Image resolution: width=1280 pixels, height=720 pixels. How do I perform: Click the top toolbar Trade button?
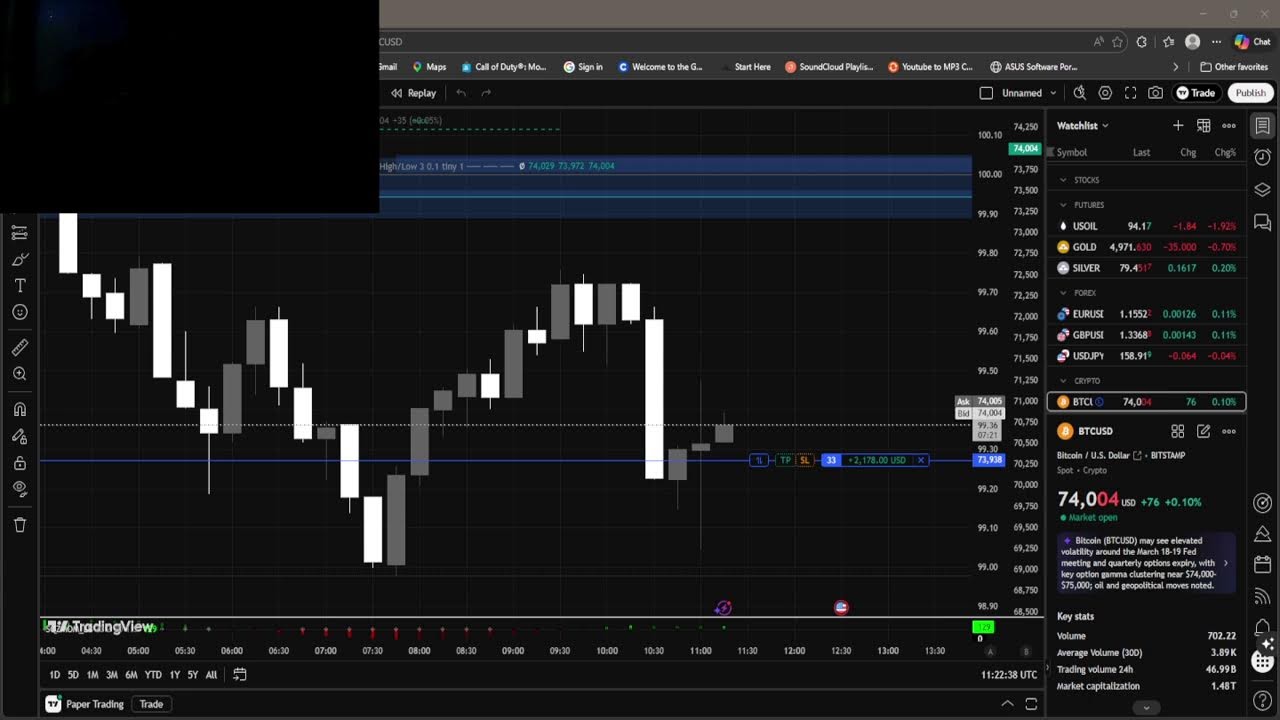(x=1196, y=93)
